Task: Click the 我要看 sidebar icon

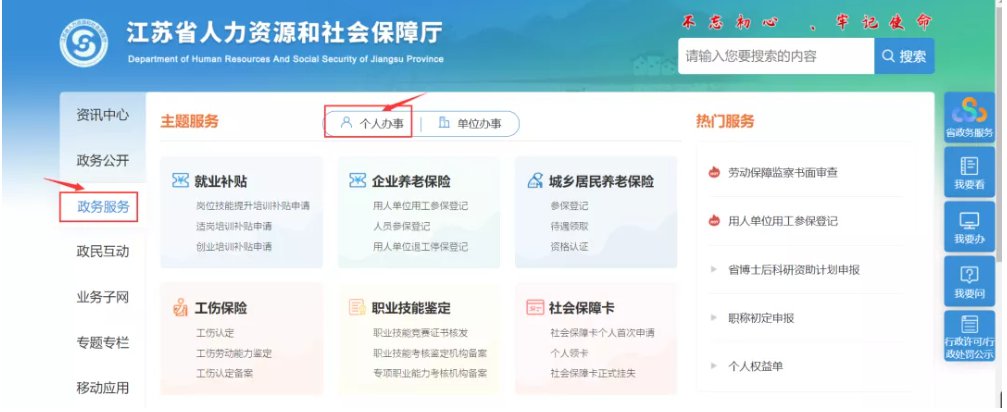Action: [969, 173]
